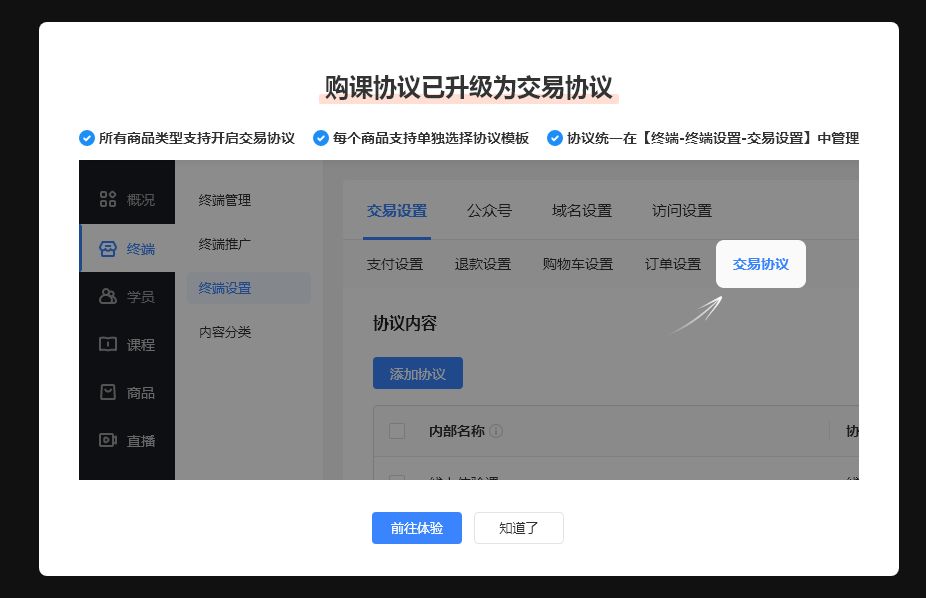The height and width of the screenshot is (598, 926).
Task: Tick the checkbox in 内部名称 header row
Action: 397,431
